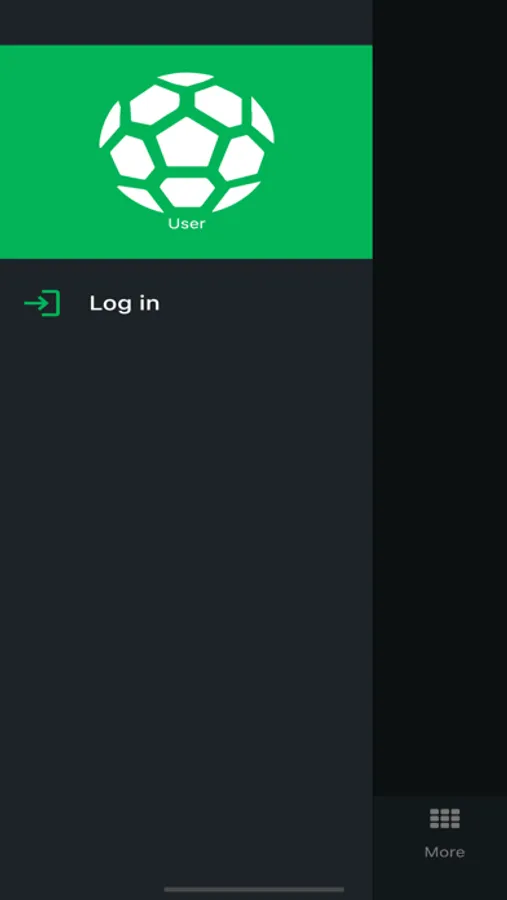
Task: Click the dark strip above green header
Action: pyautogui.click(x=186, y=22)
